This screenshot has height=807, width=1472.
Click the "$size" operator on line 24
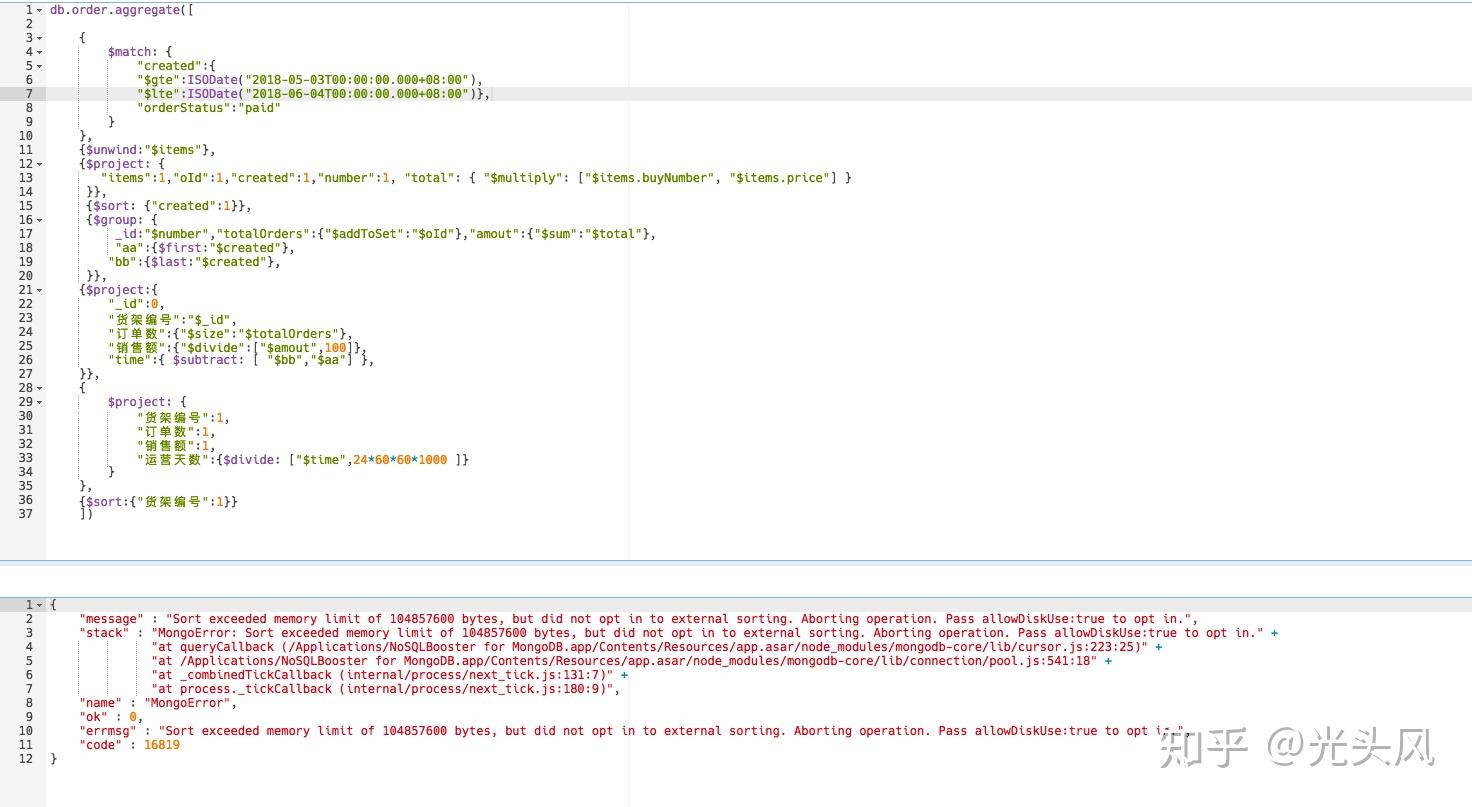[x=209, y=334]
